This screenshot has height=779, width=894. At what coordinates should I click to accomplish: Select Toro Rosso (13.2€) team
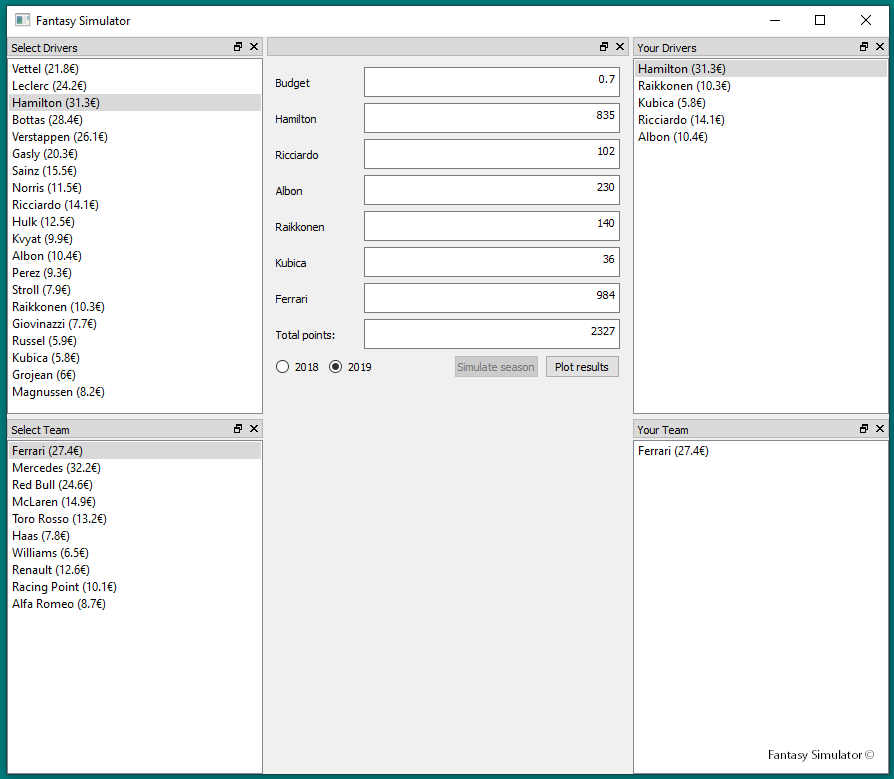point(135,519)
